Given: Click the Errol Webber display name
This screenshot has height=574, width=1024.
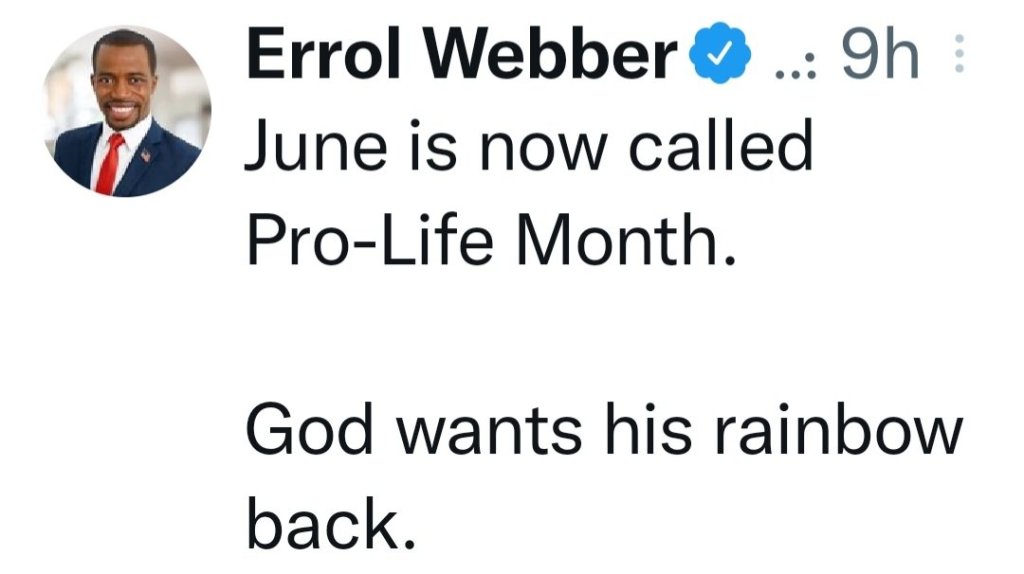Looking at the screenshot, I should pyautogui.click(x=461, y=58).
